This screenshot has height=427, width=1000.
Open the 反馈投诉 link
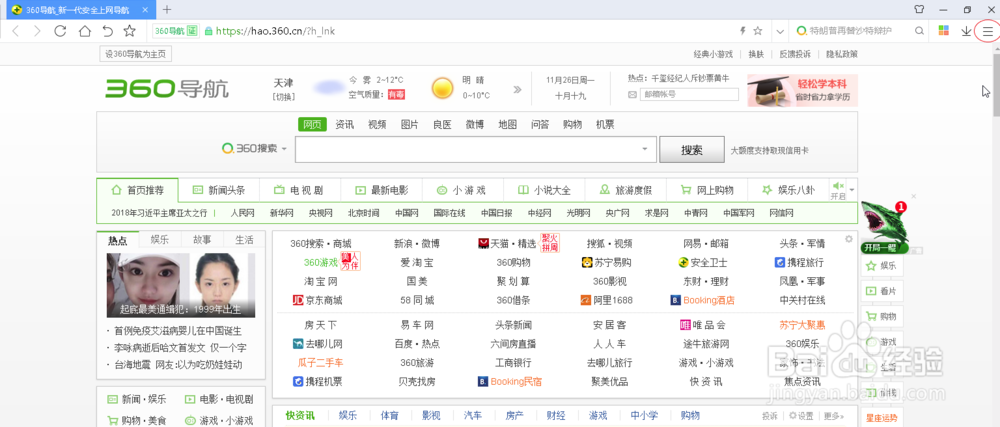pos(795,54)
